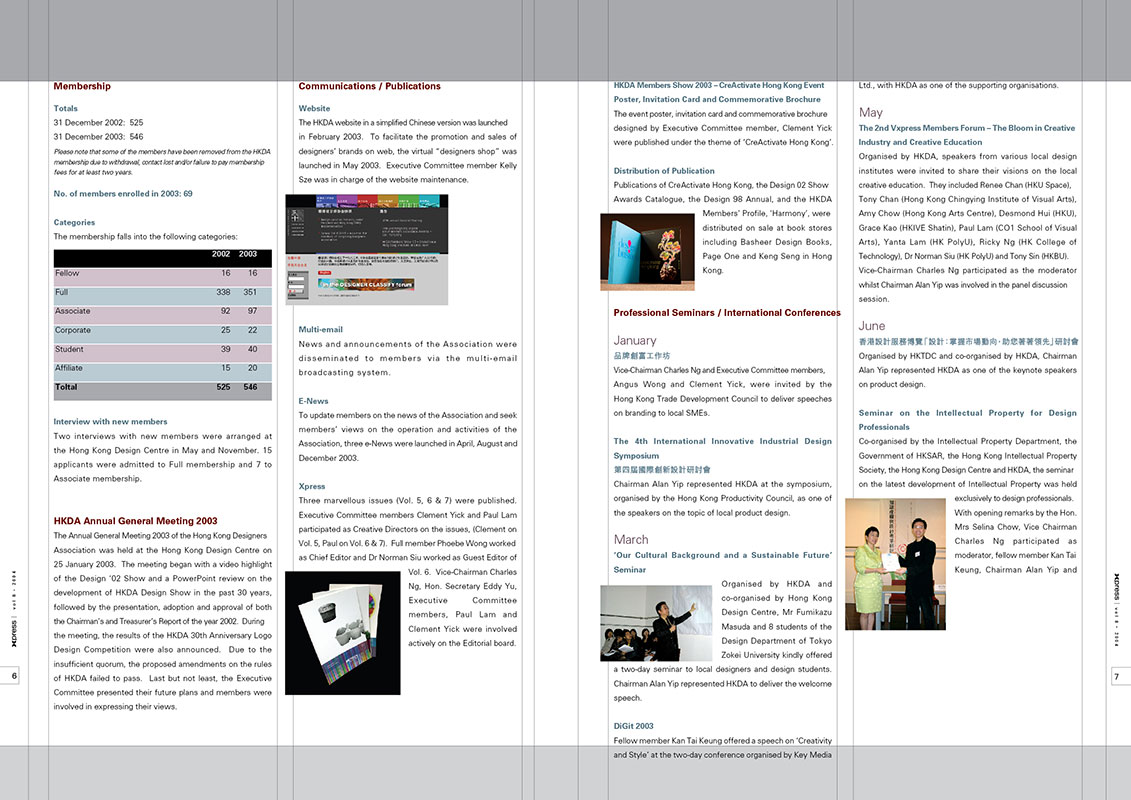Select the "January" month heading

click(635, 340)
